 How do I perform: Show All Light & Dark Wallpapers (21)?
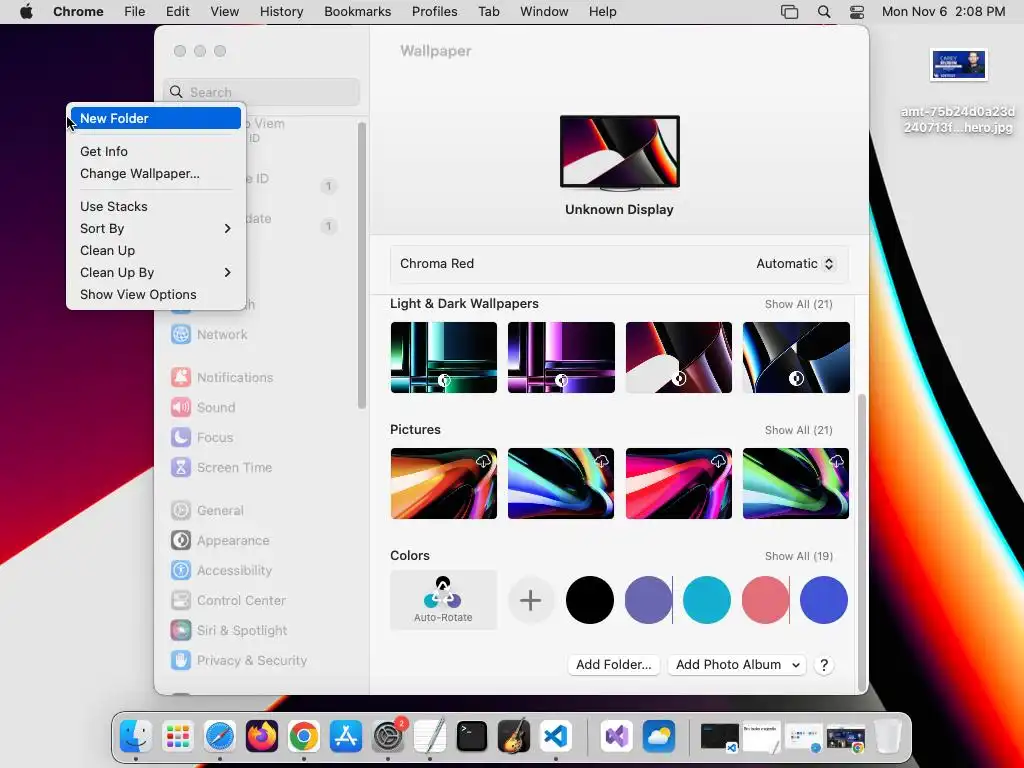799,304
